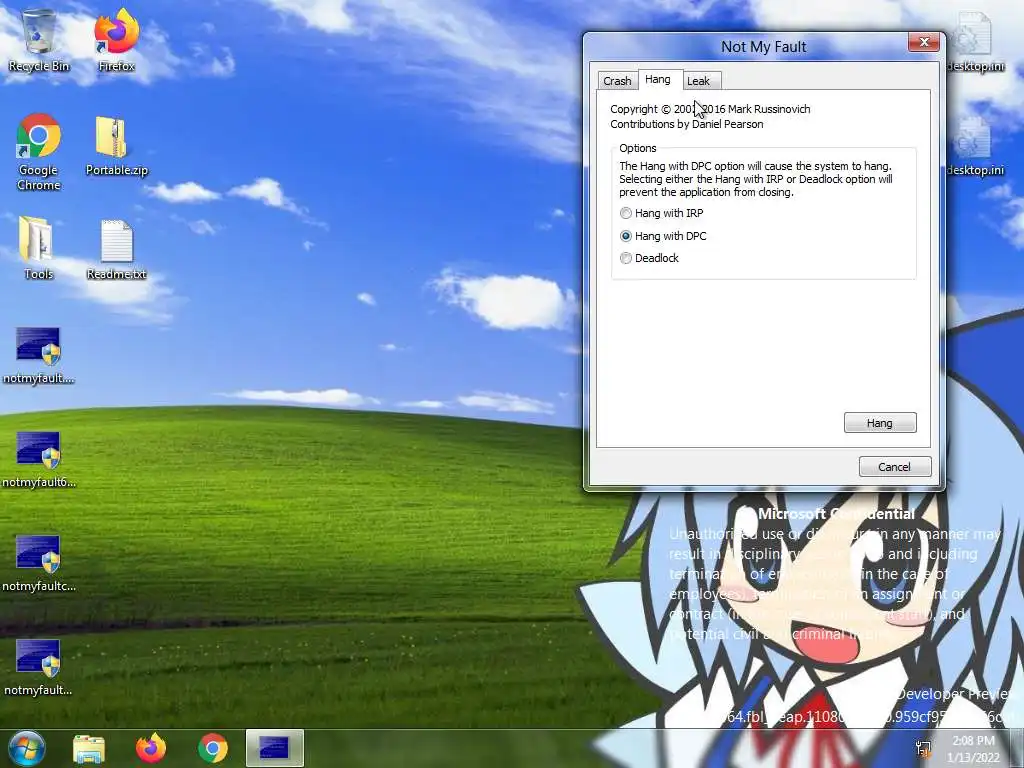Switch to the Leak tab

(x=699, y=81)
